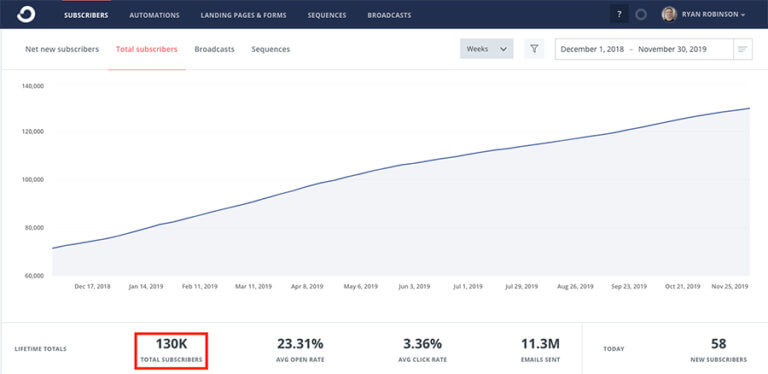Open Landing Pages & Forms
768x374 pixels.
(243, 15)
